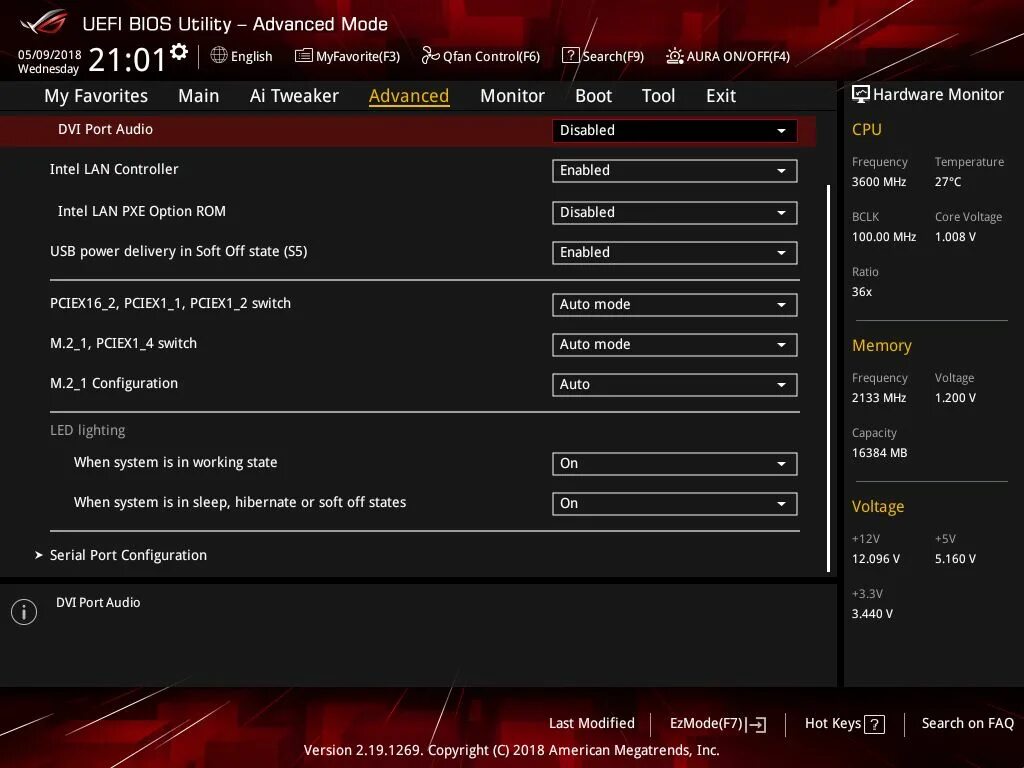Image resolution: width=1024 pixels, height=768 pixels.
Task: Click the Qfan Control fan icon
Action: [430, 56]
